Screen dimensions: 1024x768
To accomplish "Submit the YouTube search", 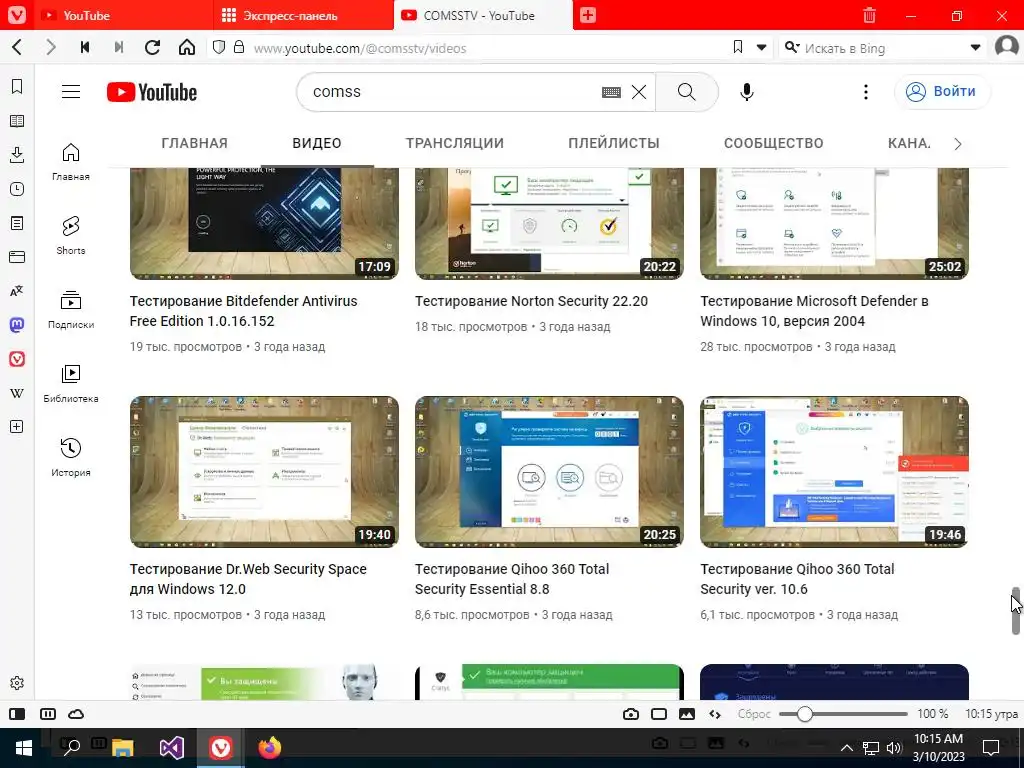I will pyautogui.click(x=687, y=91).
